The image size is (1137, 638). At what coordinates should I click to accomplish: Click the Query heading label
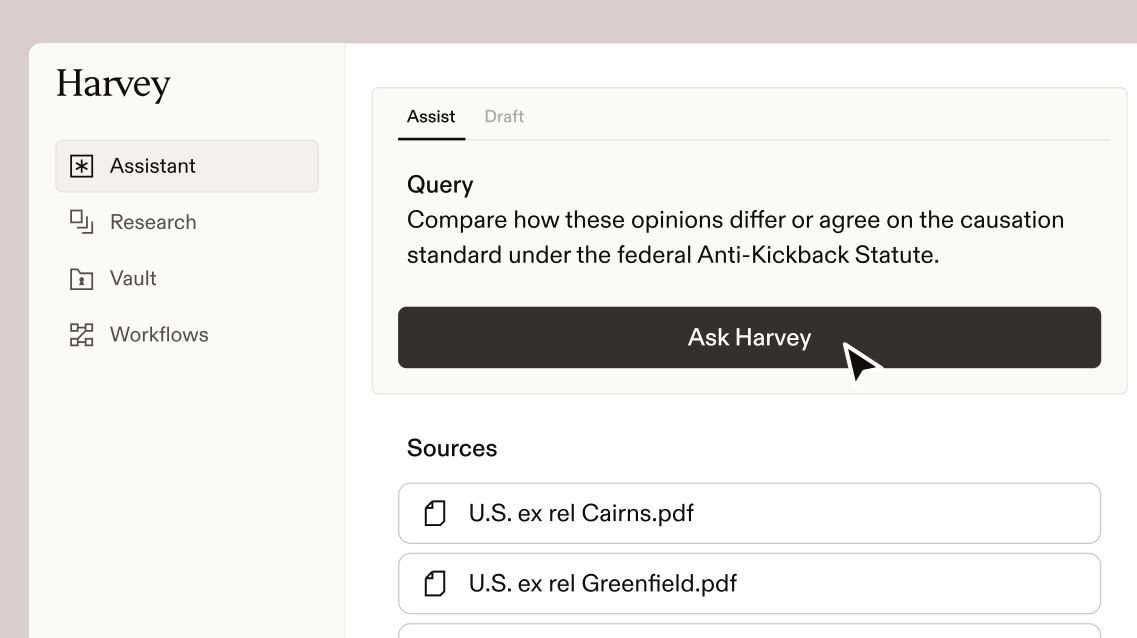coord(440,185)
